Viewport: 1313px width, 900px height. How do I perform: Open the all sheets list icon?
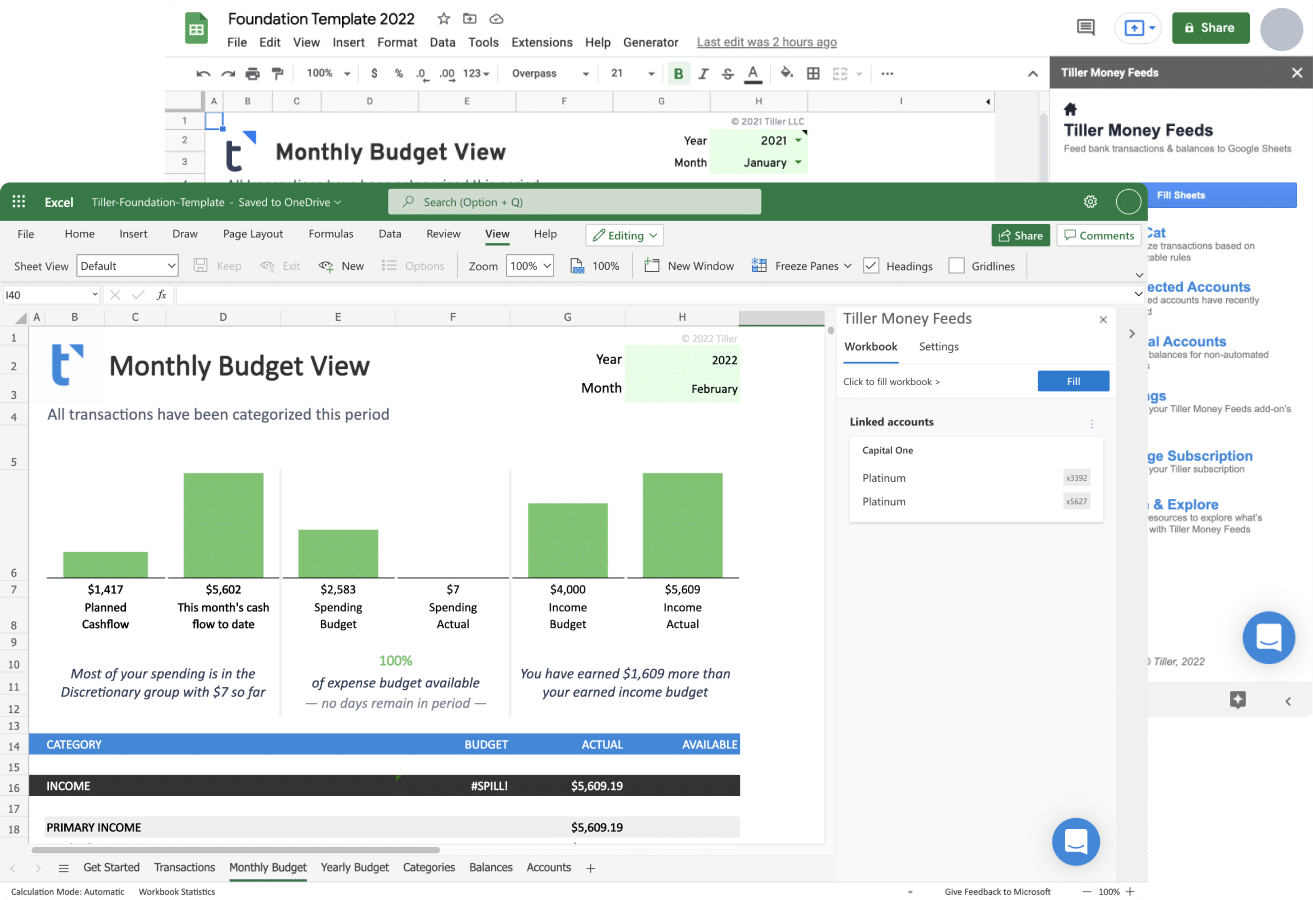coord(64,868)
